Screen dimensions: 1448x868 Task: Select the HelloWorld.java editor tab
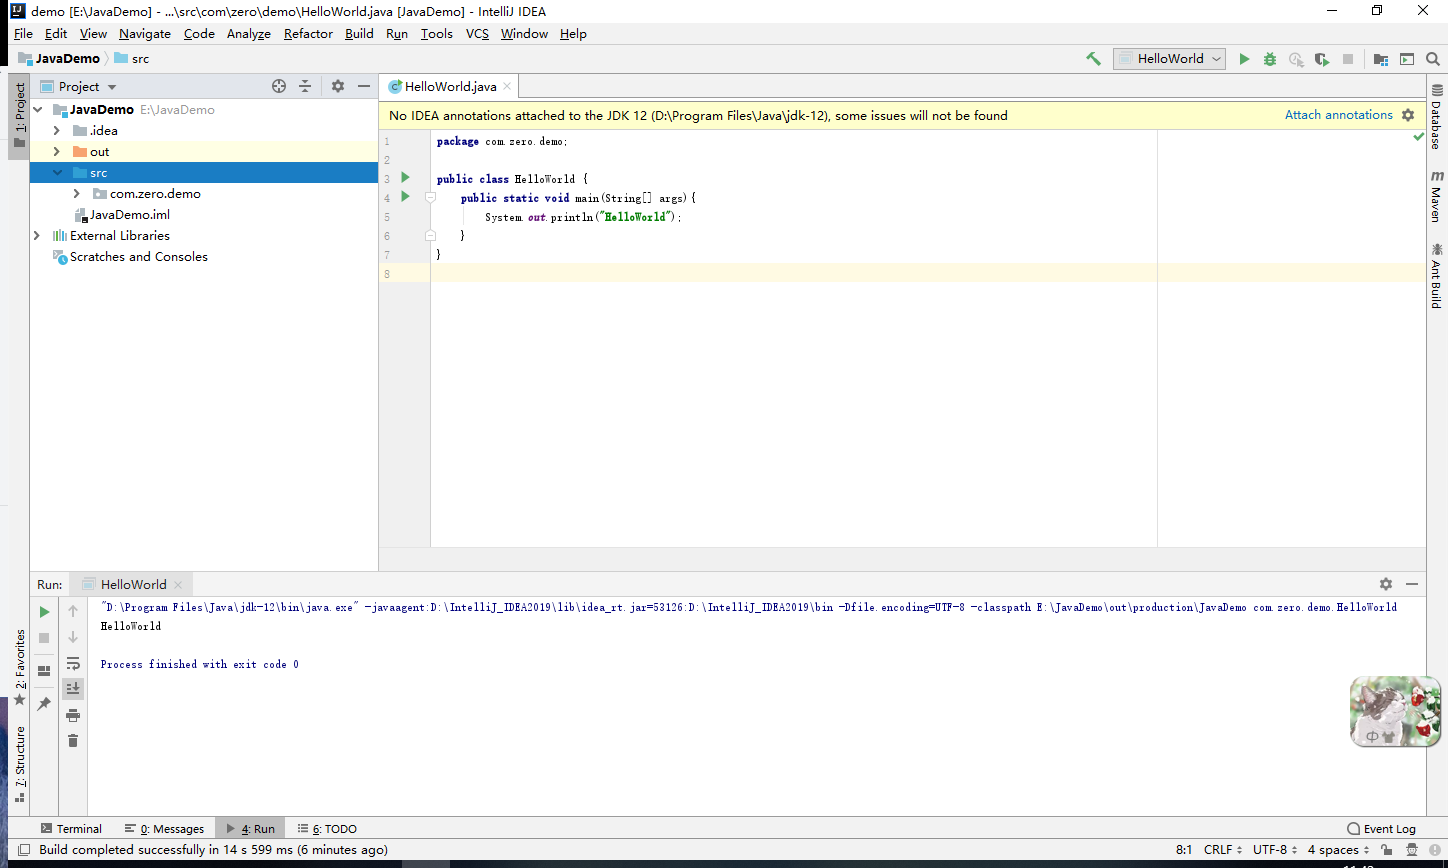pyautogui.click(x=450, y=87)
